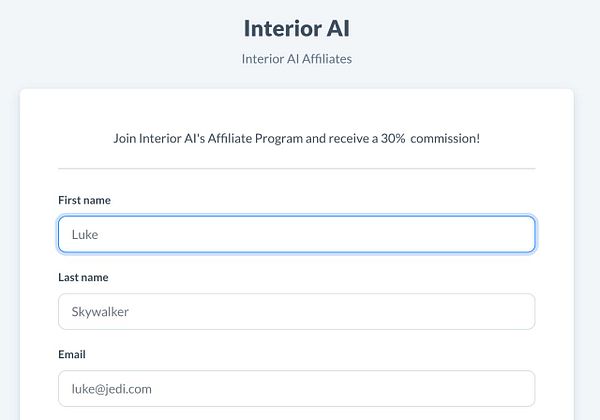Click the "Luke" placeholder text
This screenshot has width=600, height=420.
[x=85, y=235]
